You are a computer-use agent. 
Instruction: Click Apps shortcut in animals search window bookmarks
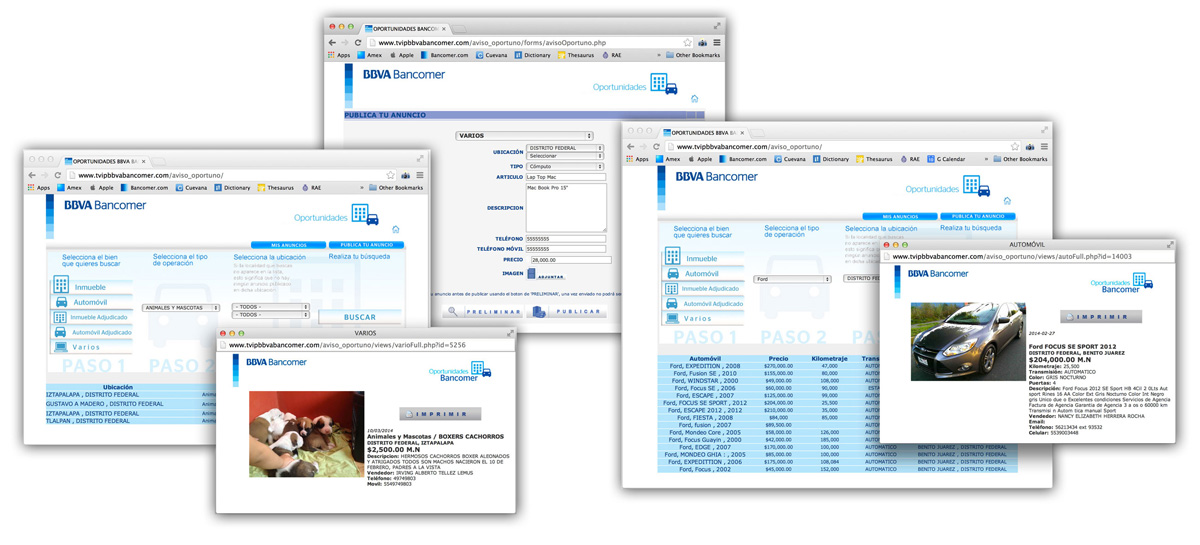pos(40,187)
